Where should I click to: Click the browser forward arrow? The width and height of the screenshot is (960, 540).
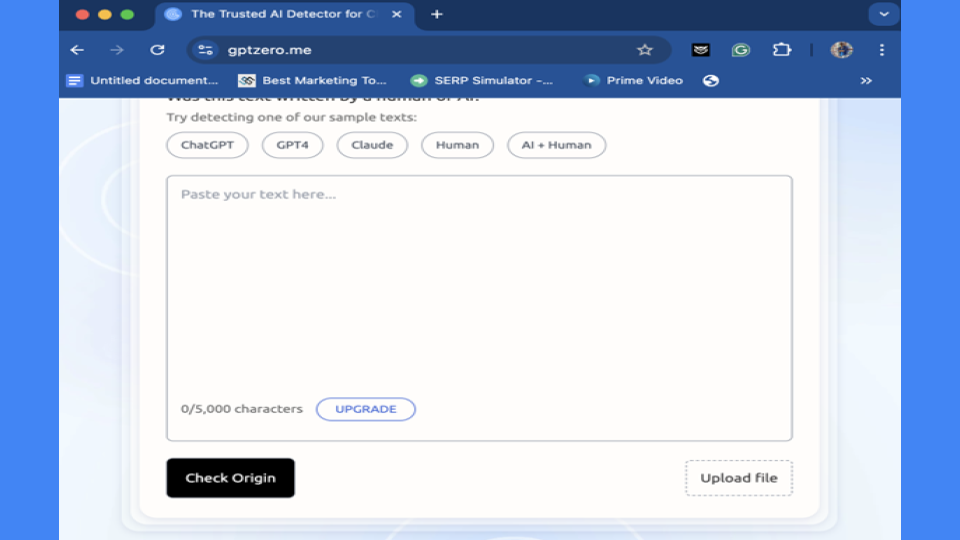(x=116, y=50)
